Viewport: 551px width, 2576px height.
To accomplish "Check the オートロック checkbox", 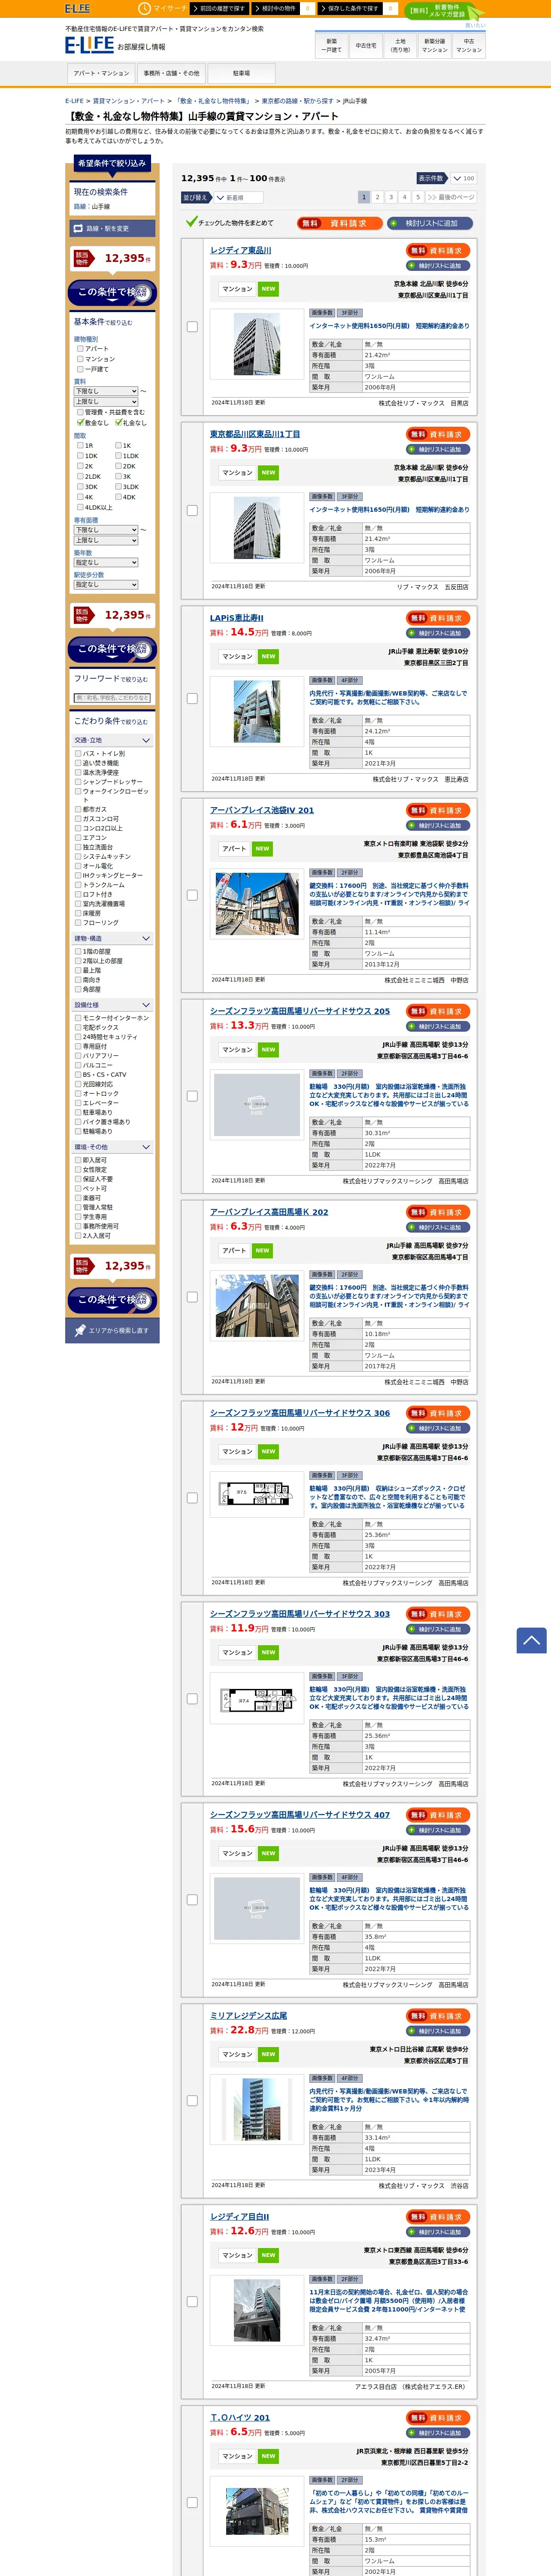I will [78, 1093].
